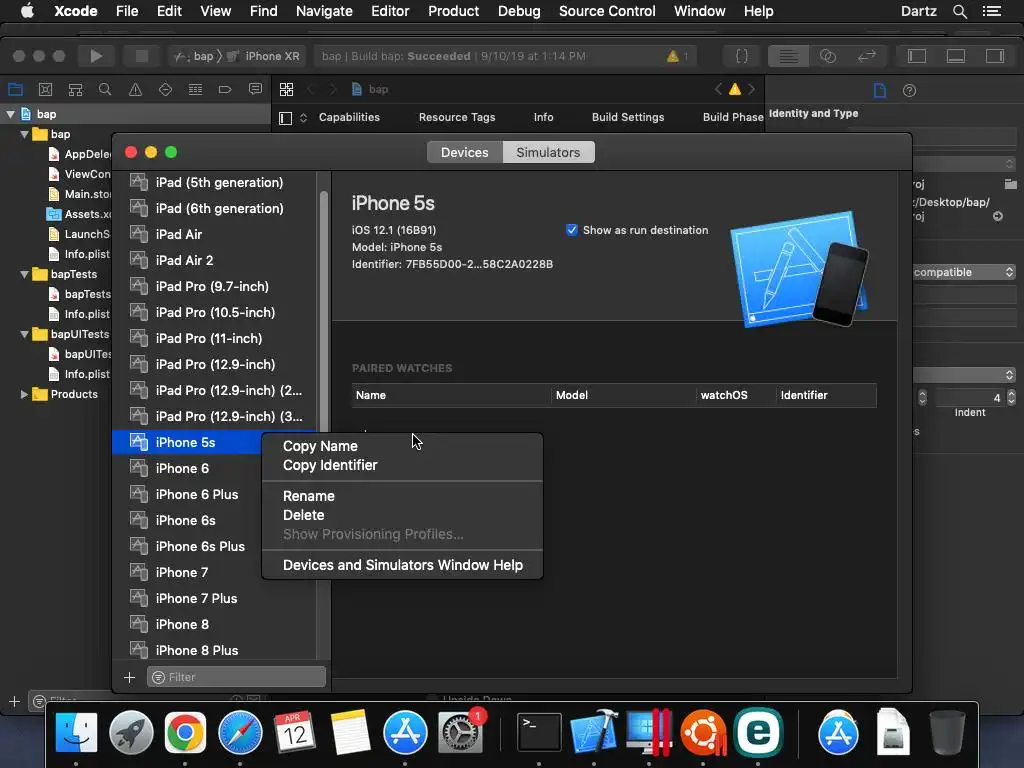Toggle Show as run destination checkbox

571,230
